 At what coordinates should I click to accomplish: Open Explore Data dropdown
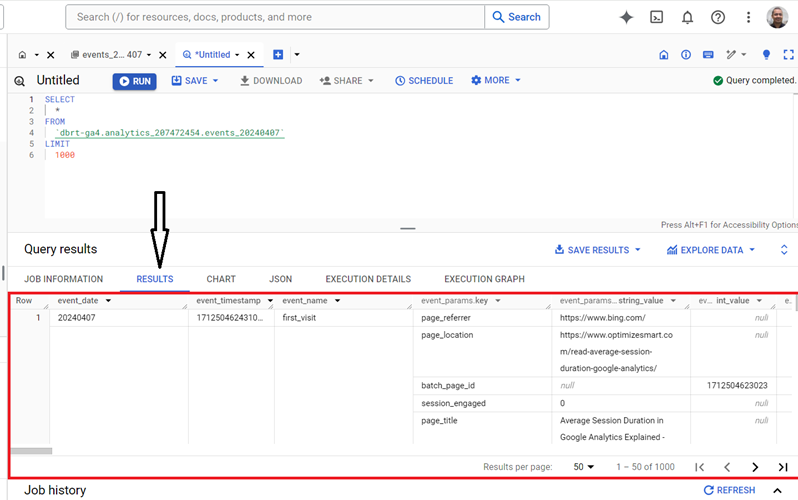point(711,250)
